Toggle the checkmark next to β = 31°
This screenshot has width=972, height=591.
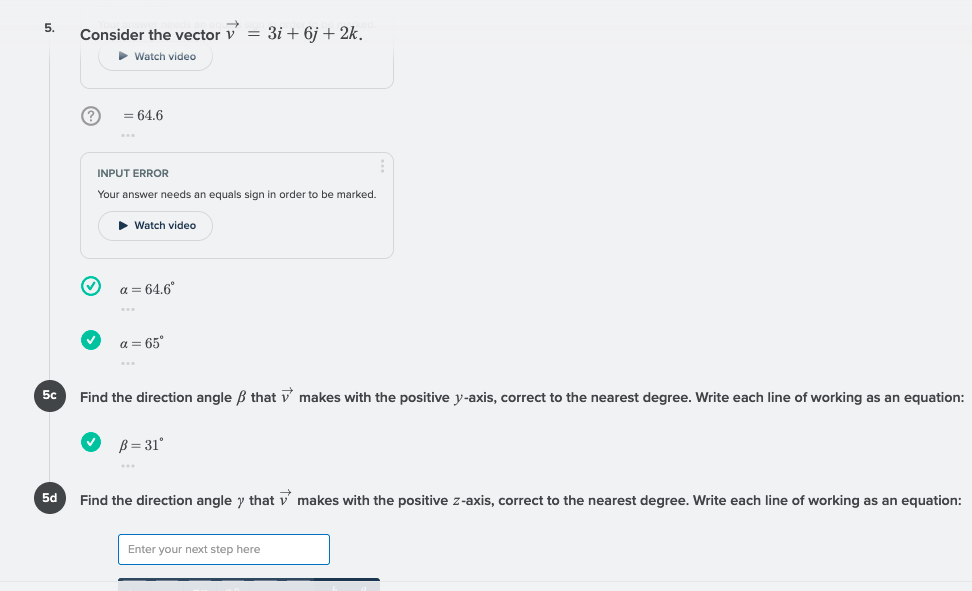click(91, 442)
